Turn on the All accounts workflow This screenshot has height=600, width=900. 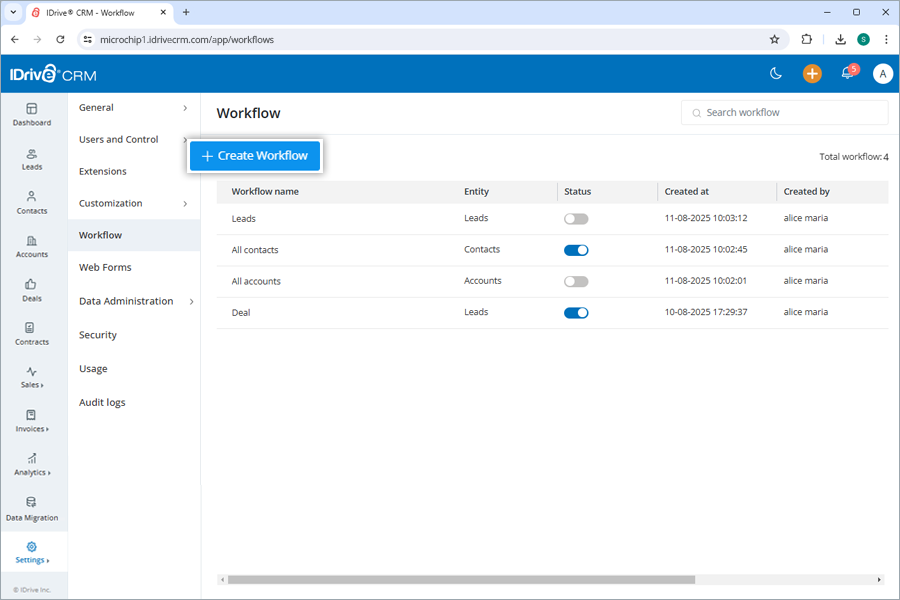(x=575, y=281)
